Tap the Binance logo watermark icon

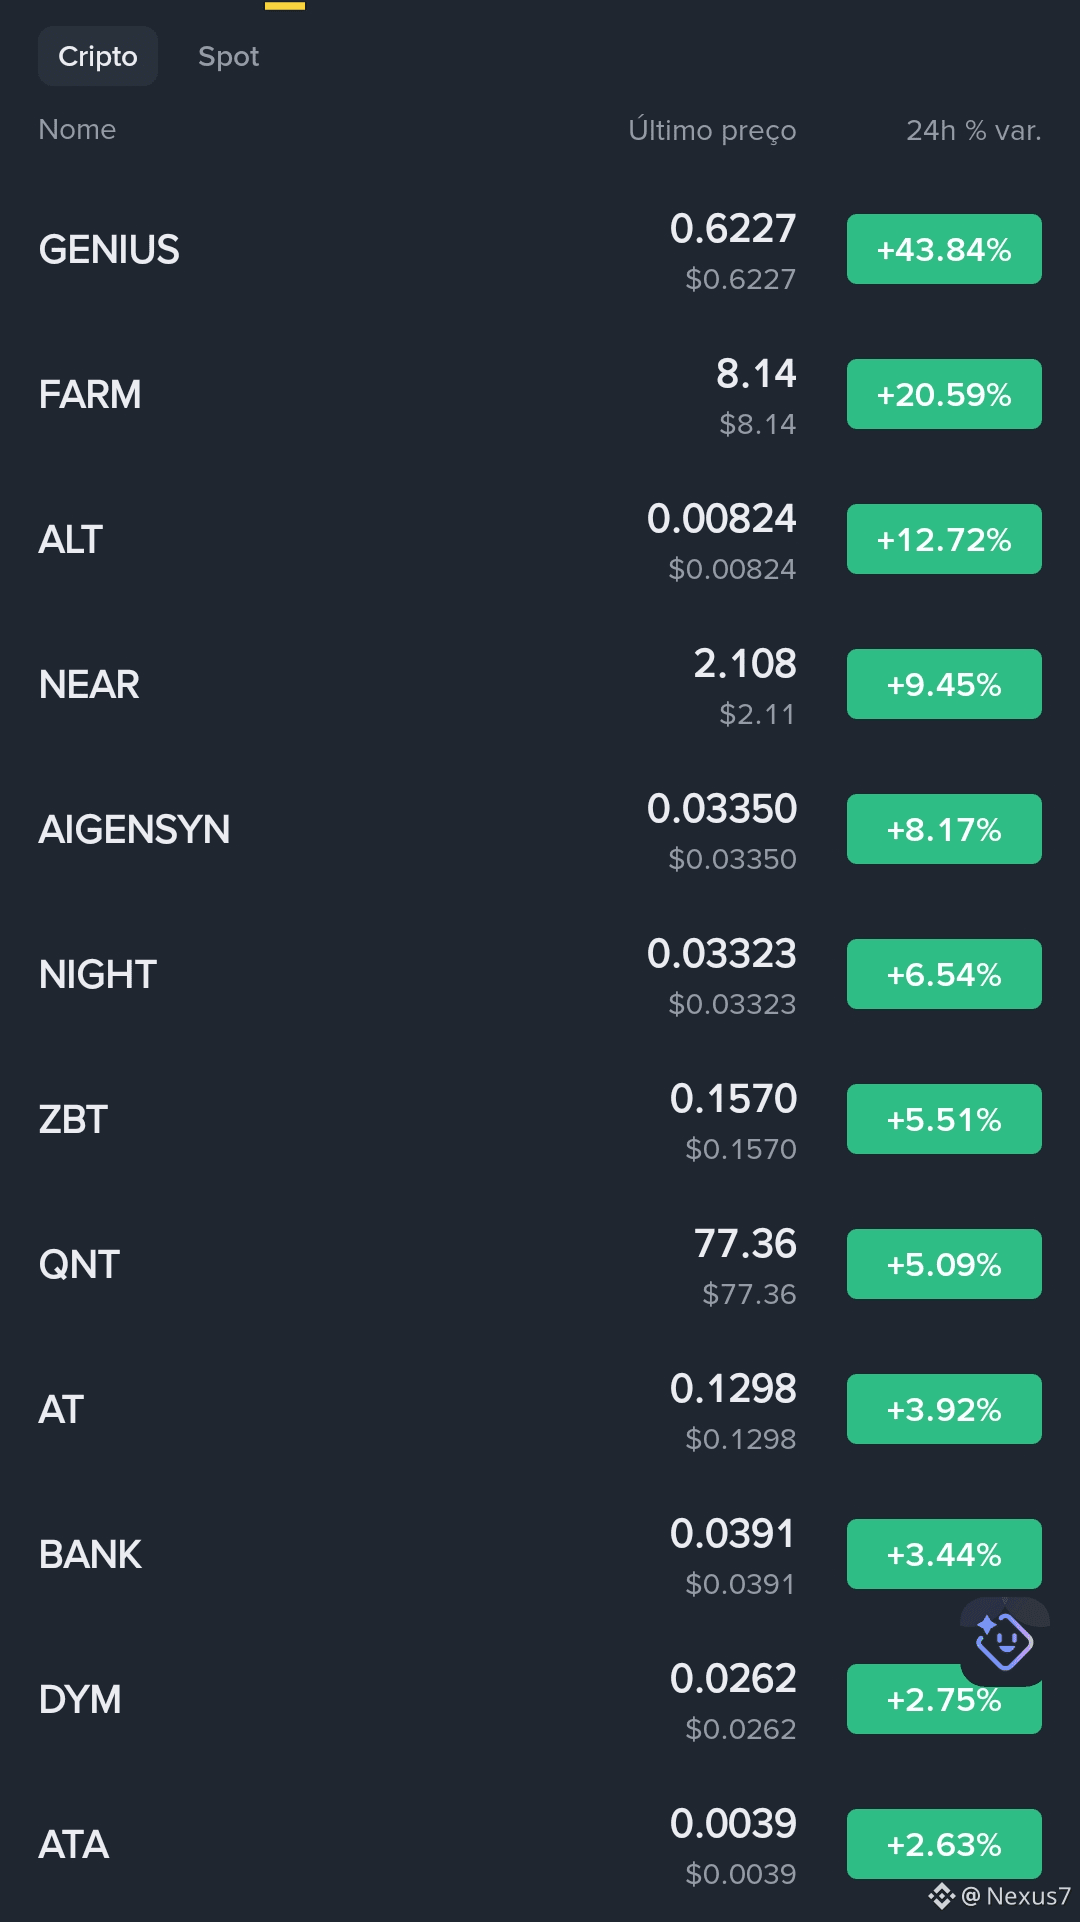941,1896
